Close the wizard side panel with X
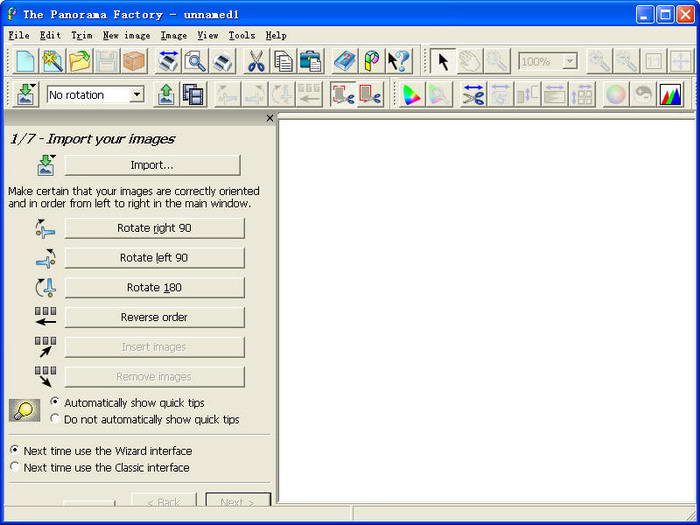 point(270,118)
